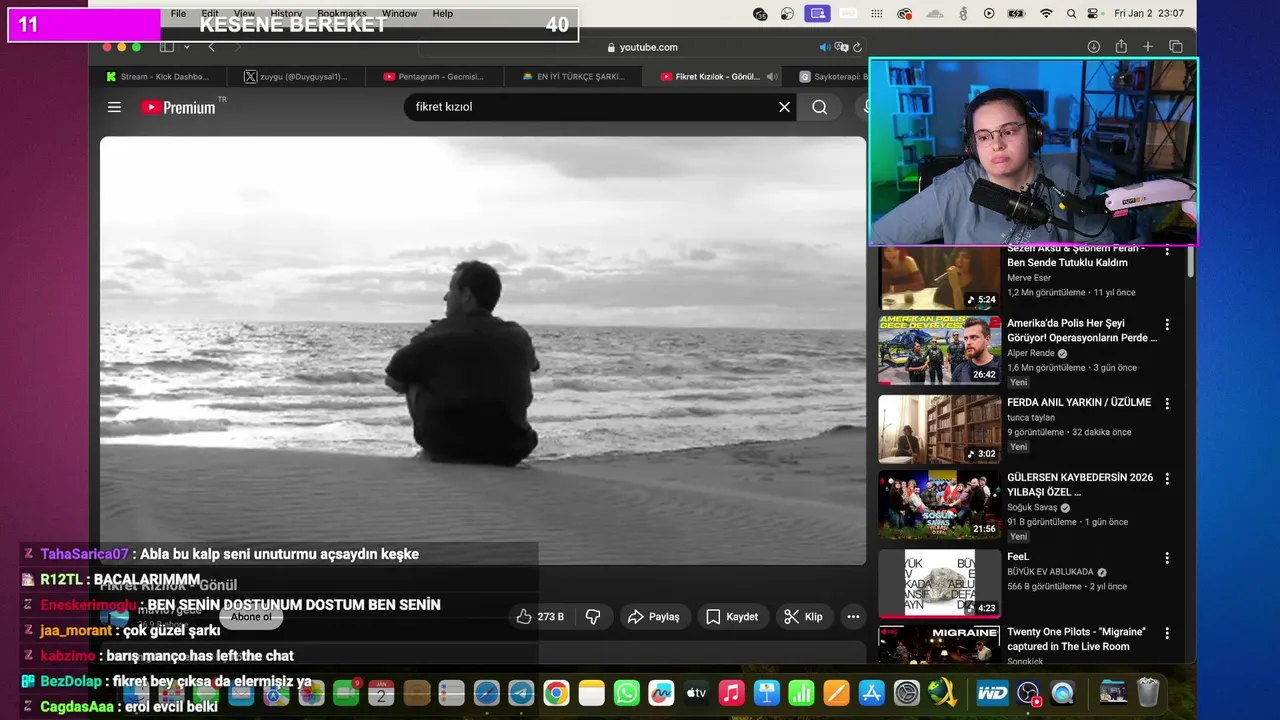Switch to 'EN İYİ TÜRKÇE ŞARKI...' tab
Viewport: 1280px width, 720px height.
coord(573,76)
